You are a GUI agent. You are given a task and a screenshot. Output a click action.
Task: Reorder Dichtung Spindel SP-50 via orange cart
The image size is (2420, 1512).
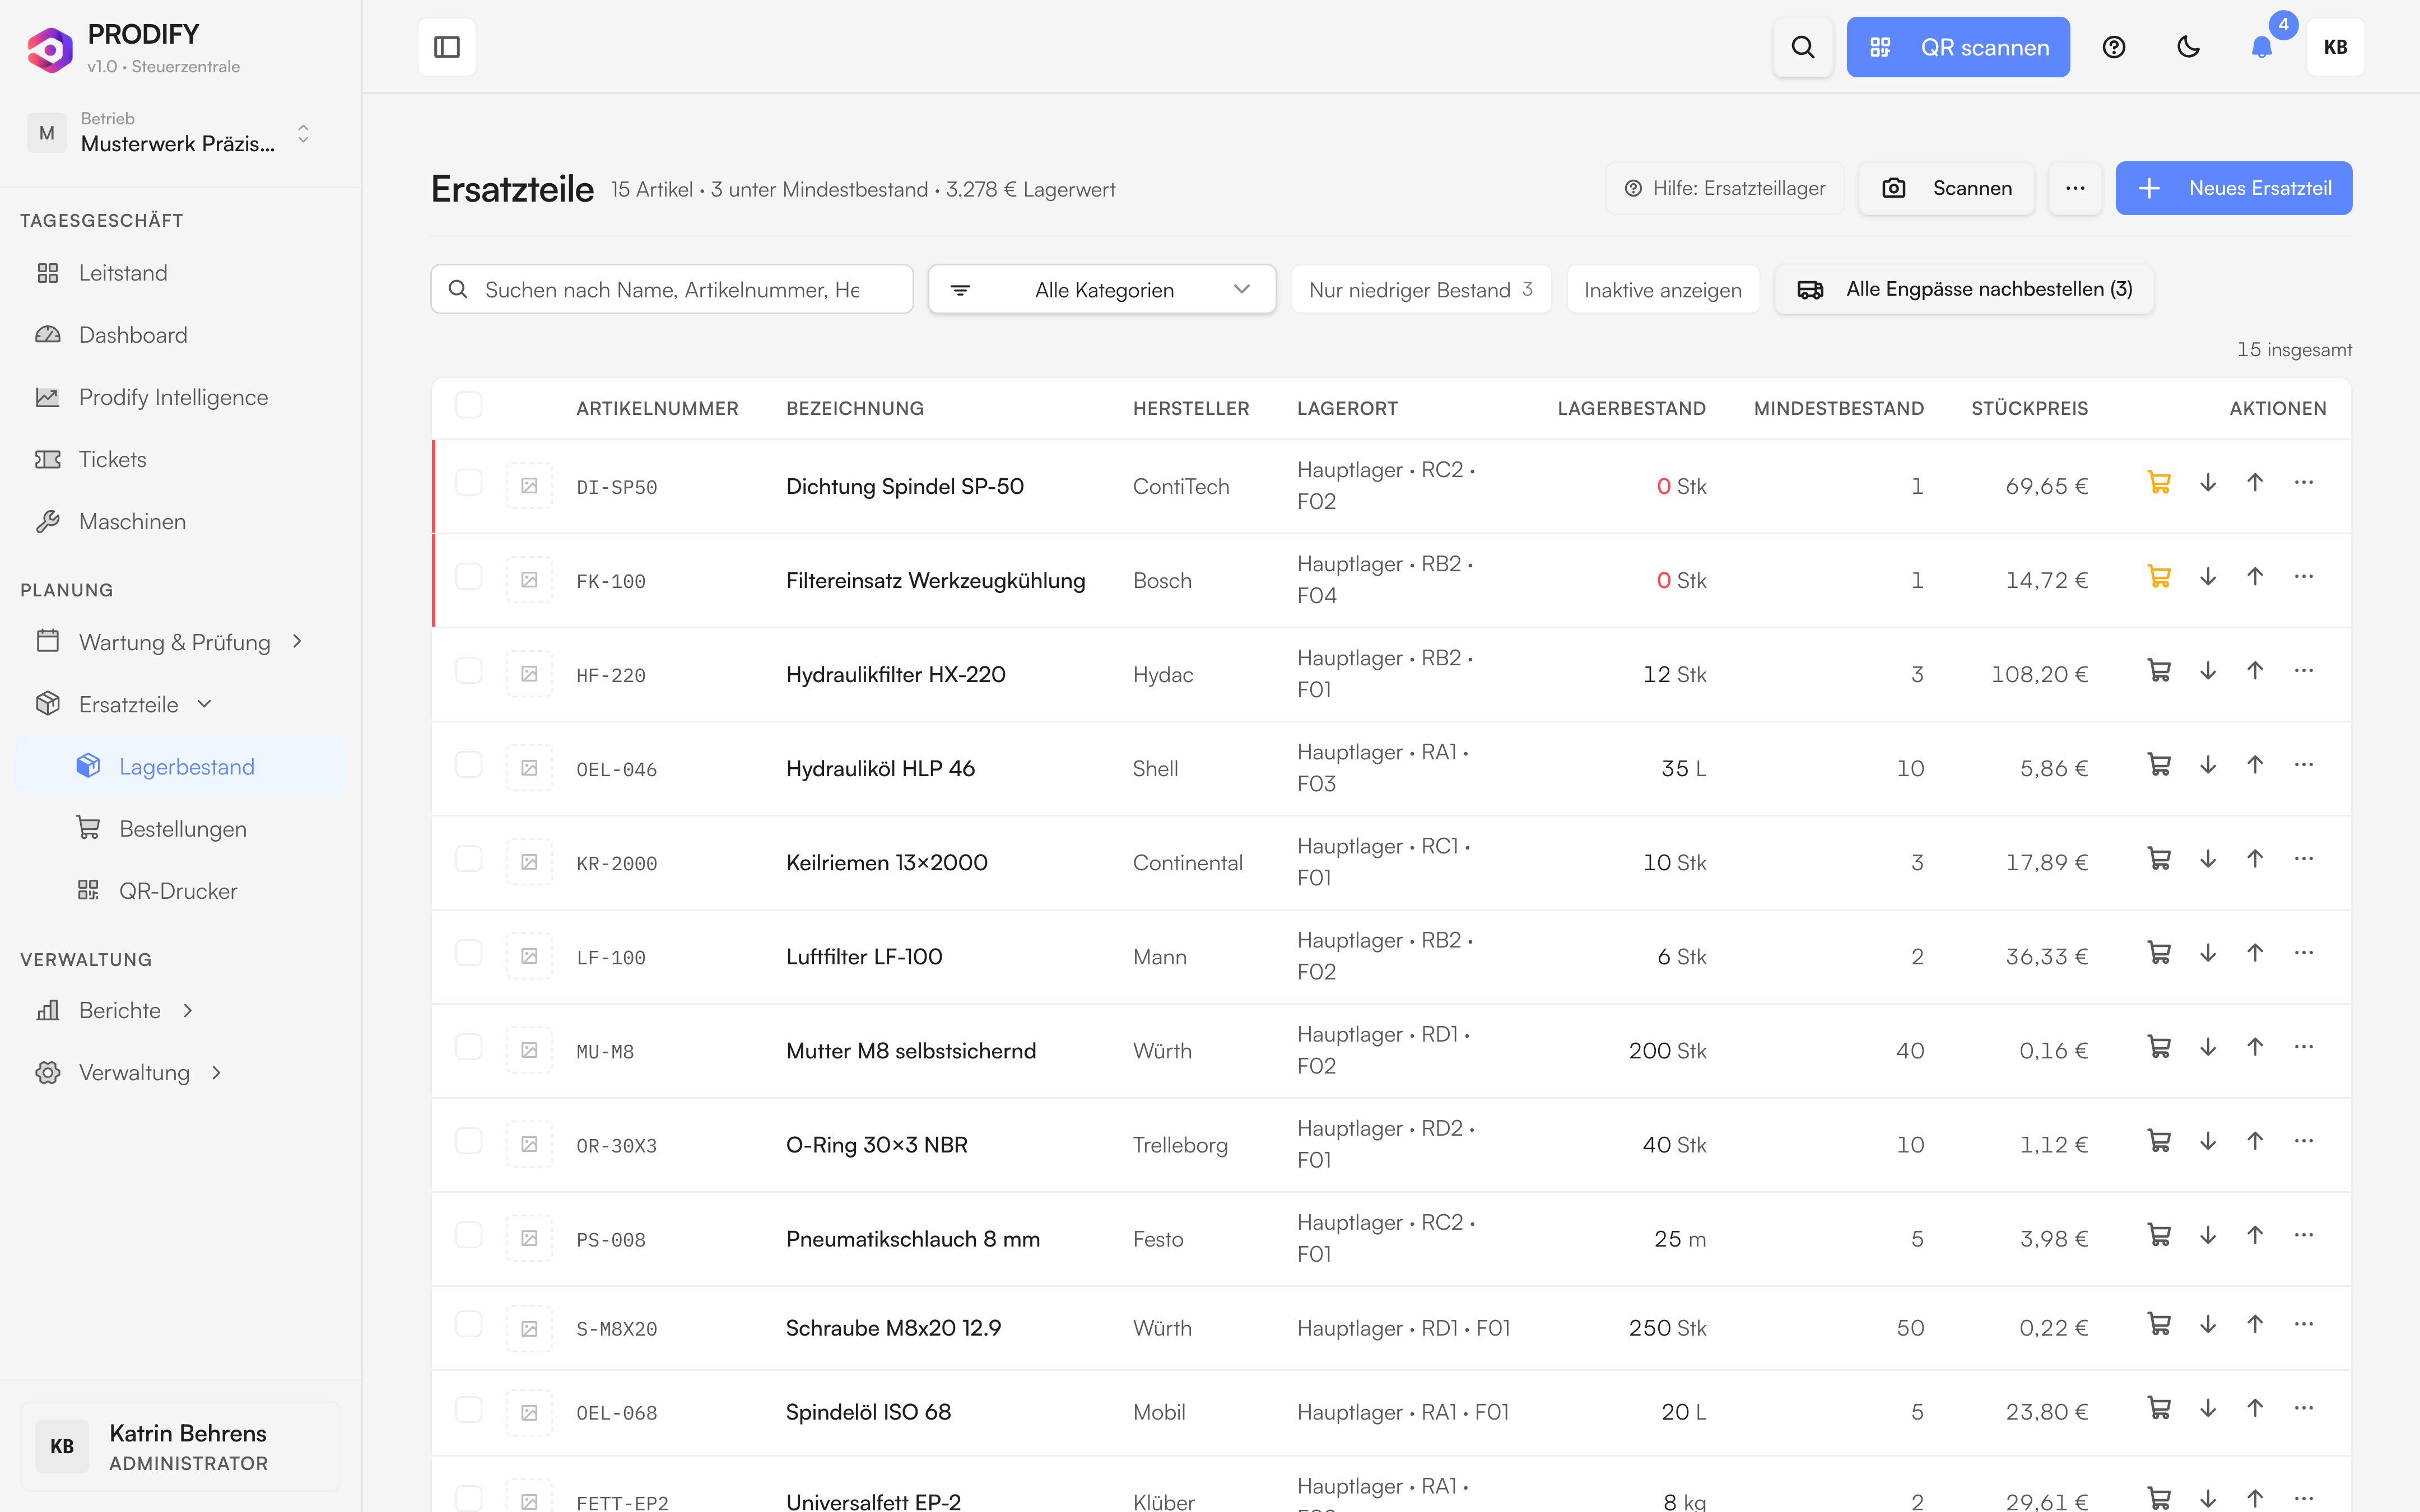click(x=2159, y=483)
